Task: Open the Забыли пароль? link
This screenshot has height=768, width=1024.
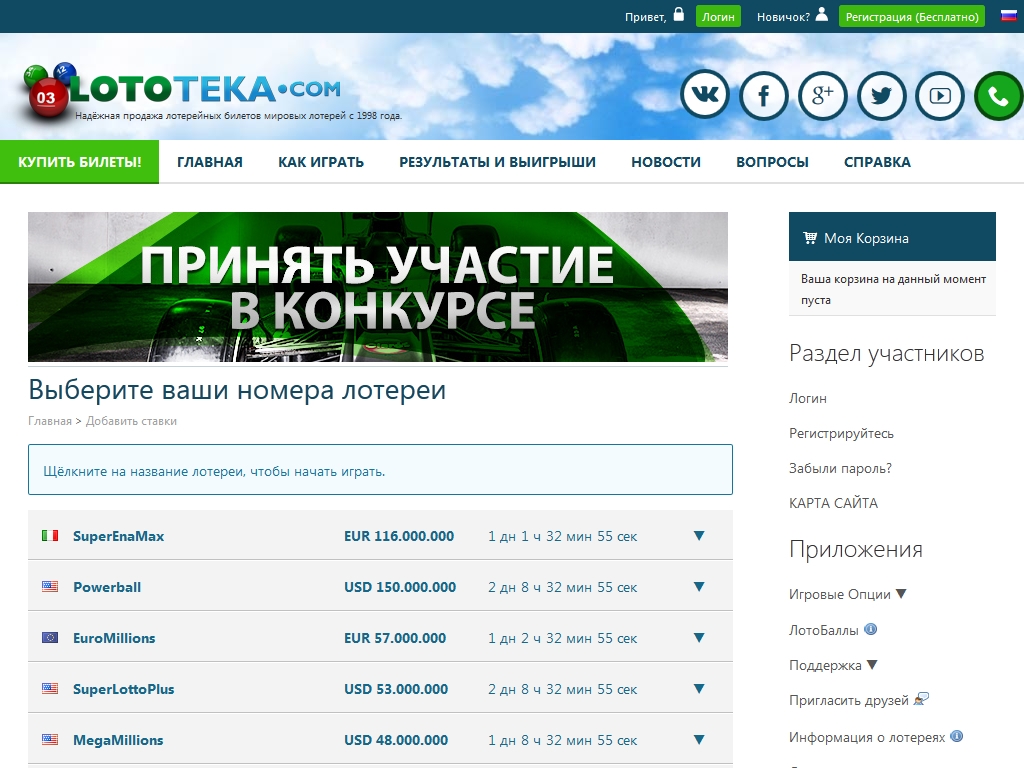Action: point(840,468)
